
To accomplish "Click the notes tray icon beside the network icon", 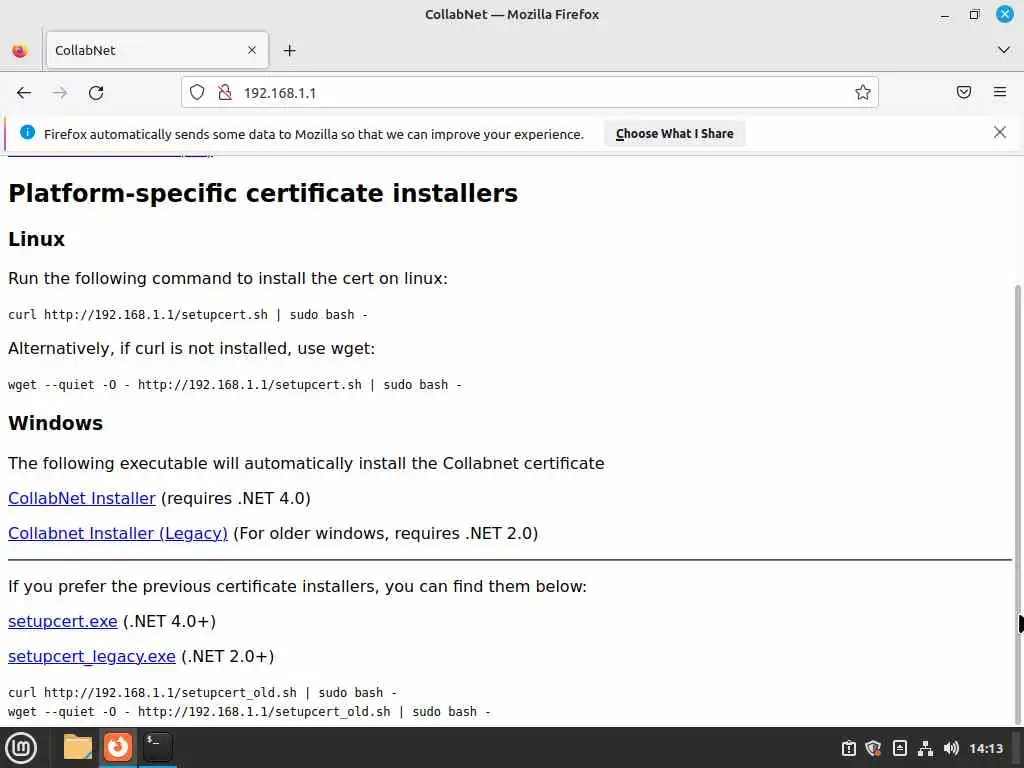I will [900, 748].
